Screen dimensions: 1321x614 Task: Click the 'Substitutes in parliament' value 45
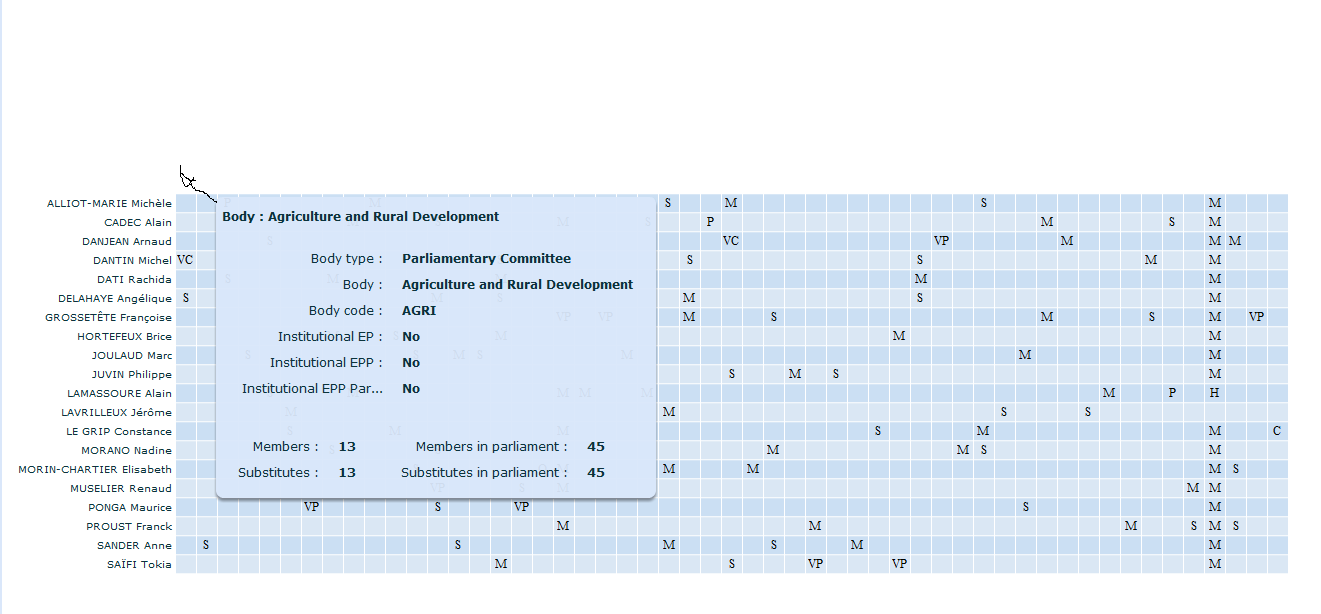[596, 473]
